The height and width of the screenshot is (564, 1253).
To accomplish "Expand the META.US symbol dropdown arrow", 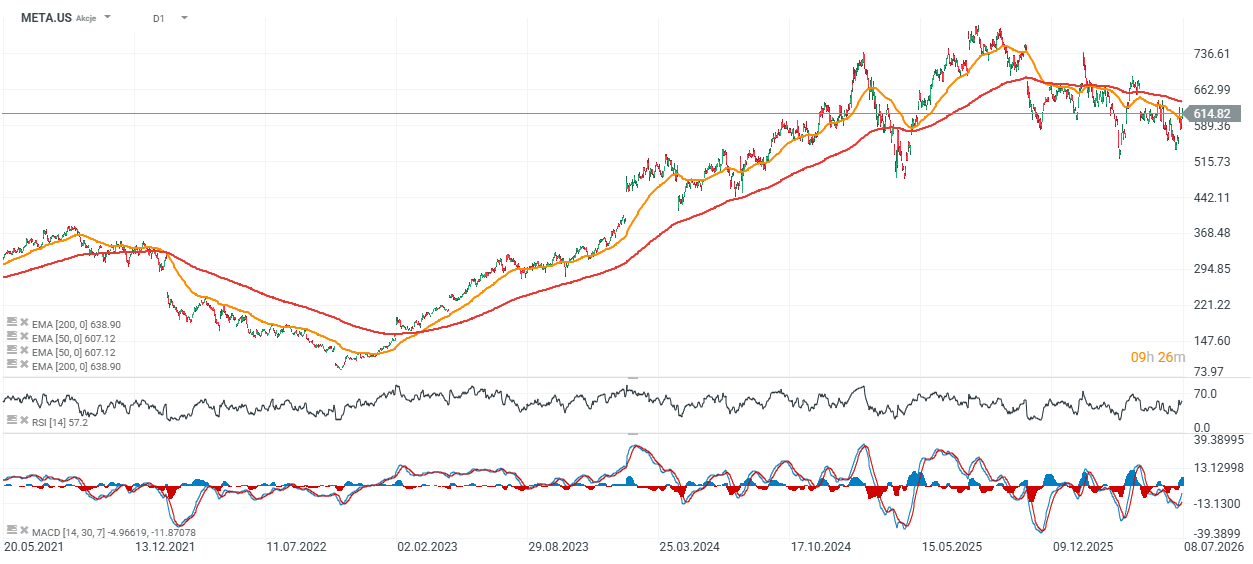I will [x=108, y=18].
